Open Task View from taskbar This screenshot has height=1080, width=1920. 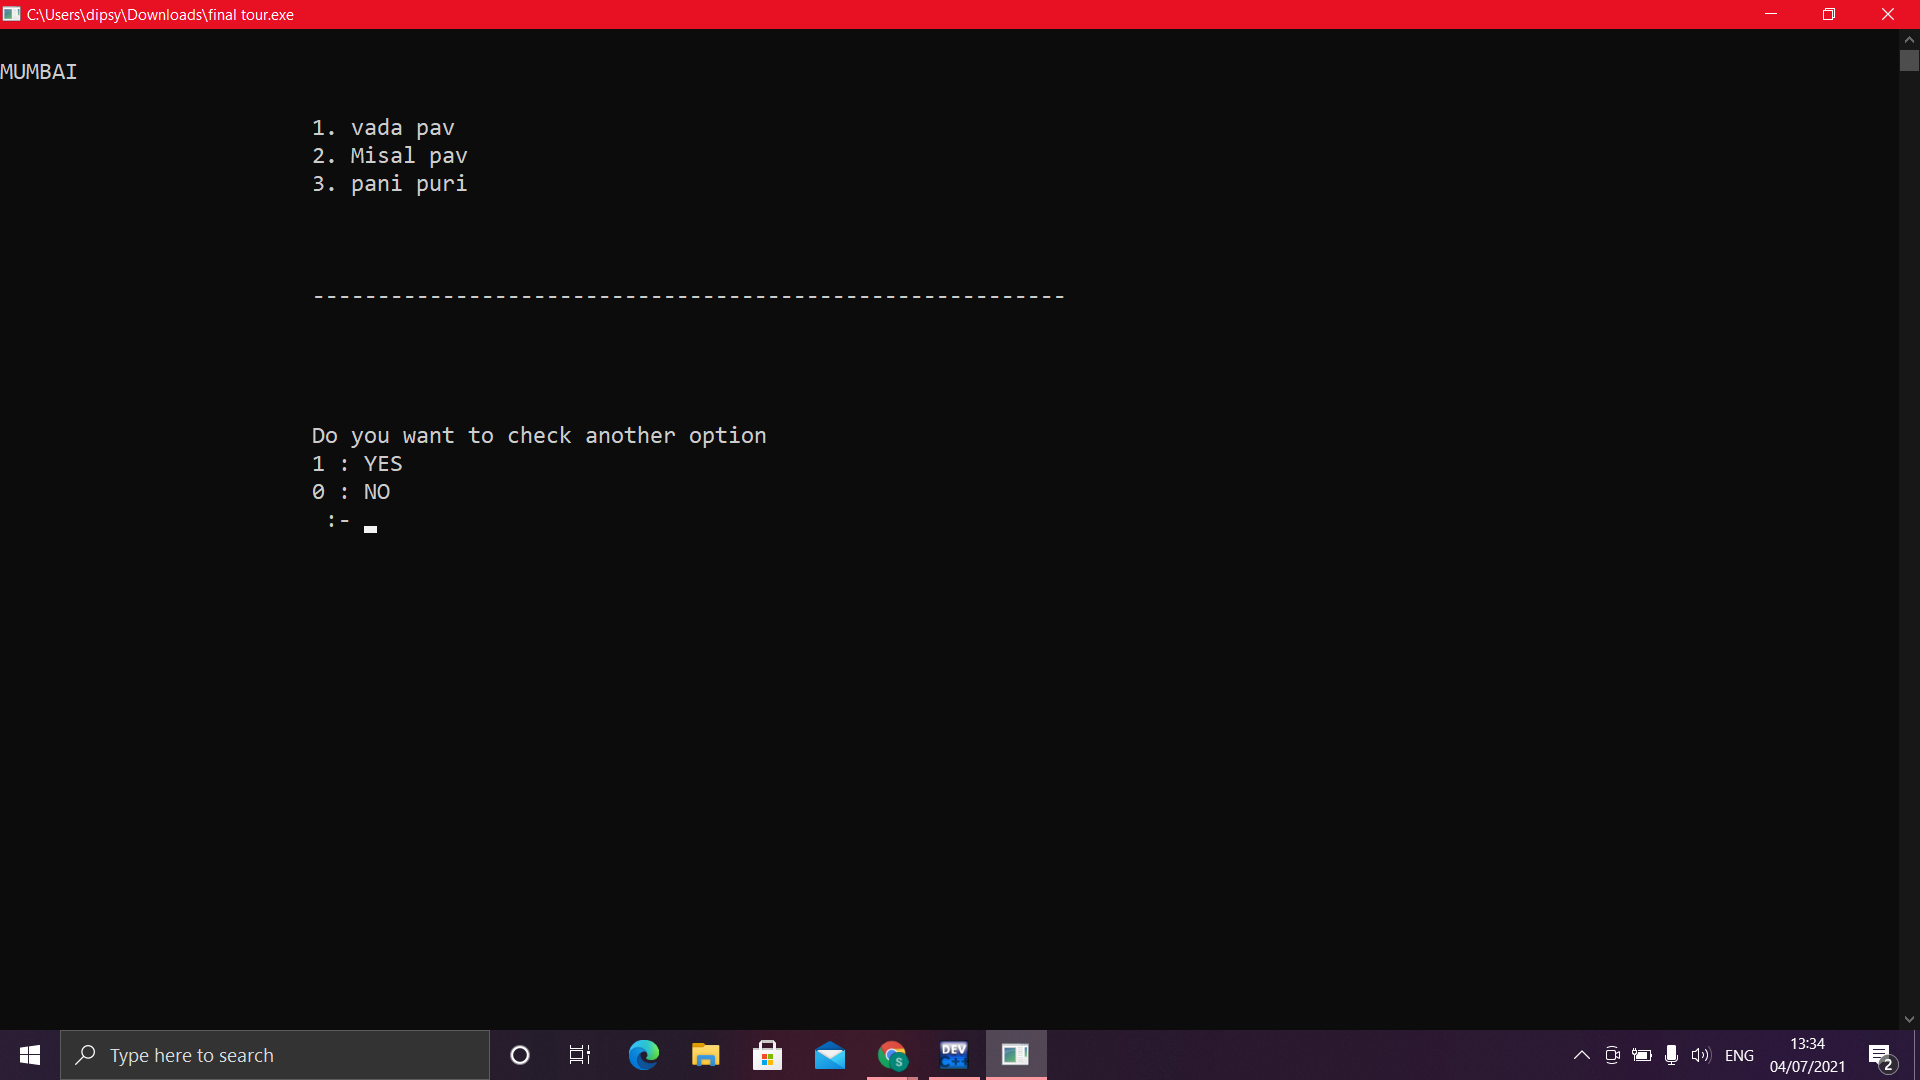580,1055
